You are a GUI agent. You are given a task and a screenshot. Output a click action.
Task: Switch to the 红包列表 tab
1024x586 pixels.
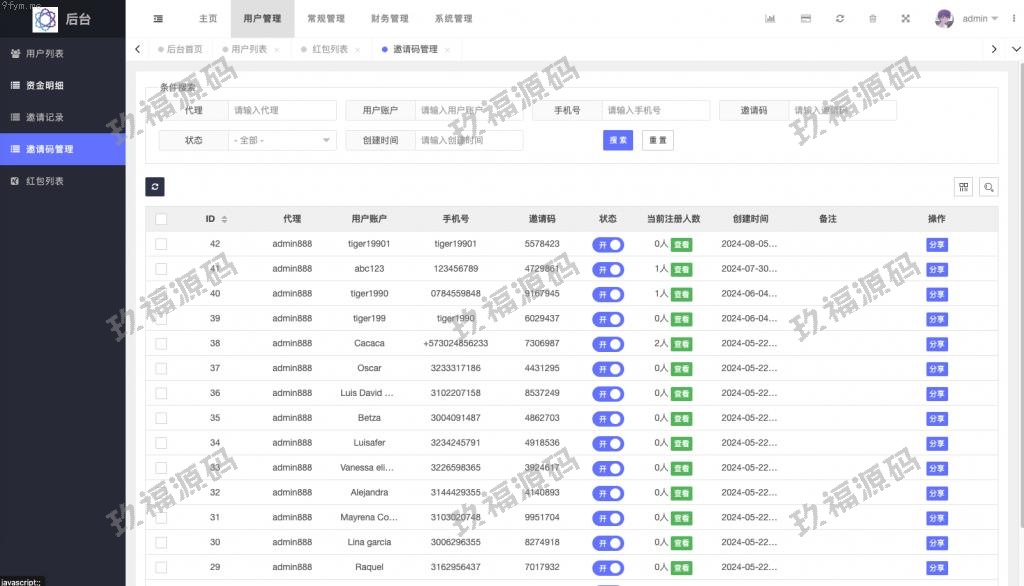[328, 49]
